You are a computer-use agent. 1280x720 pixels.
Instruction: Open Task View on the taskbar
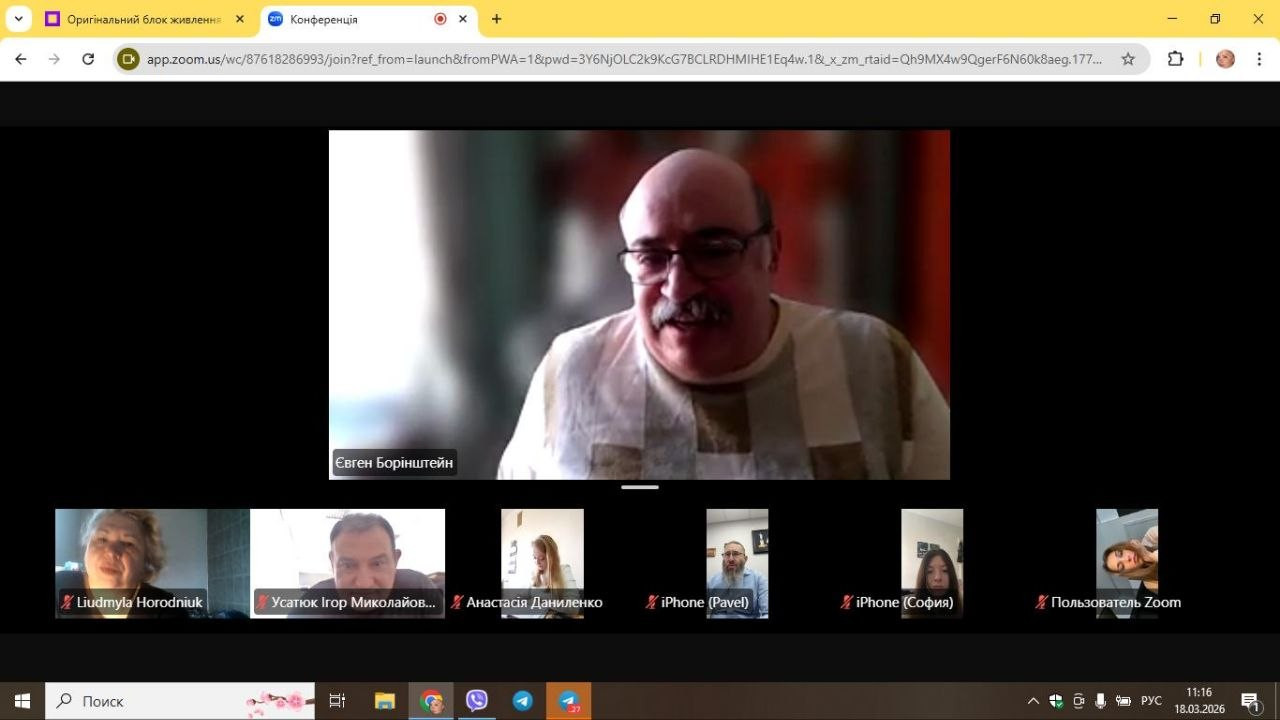(x=337, y=701)
